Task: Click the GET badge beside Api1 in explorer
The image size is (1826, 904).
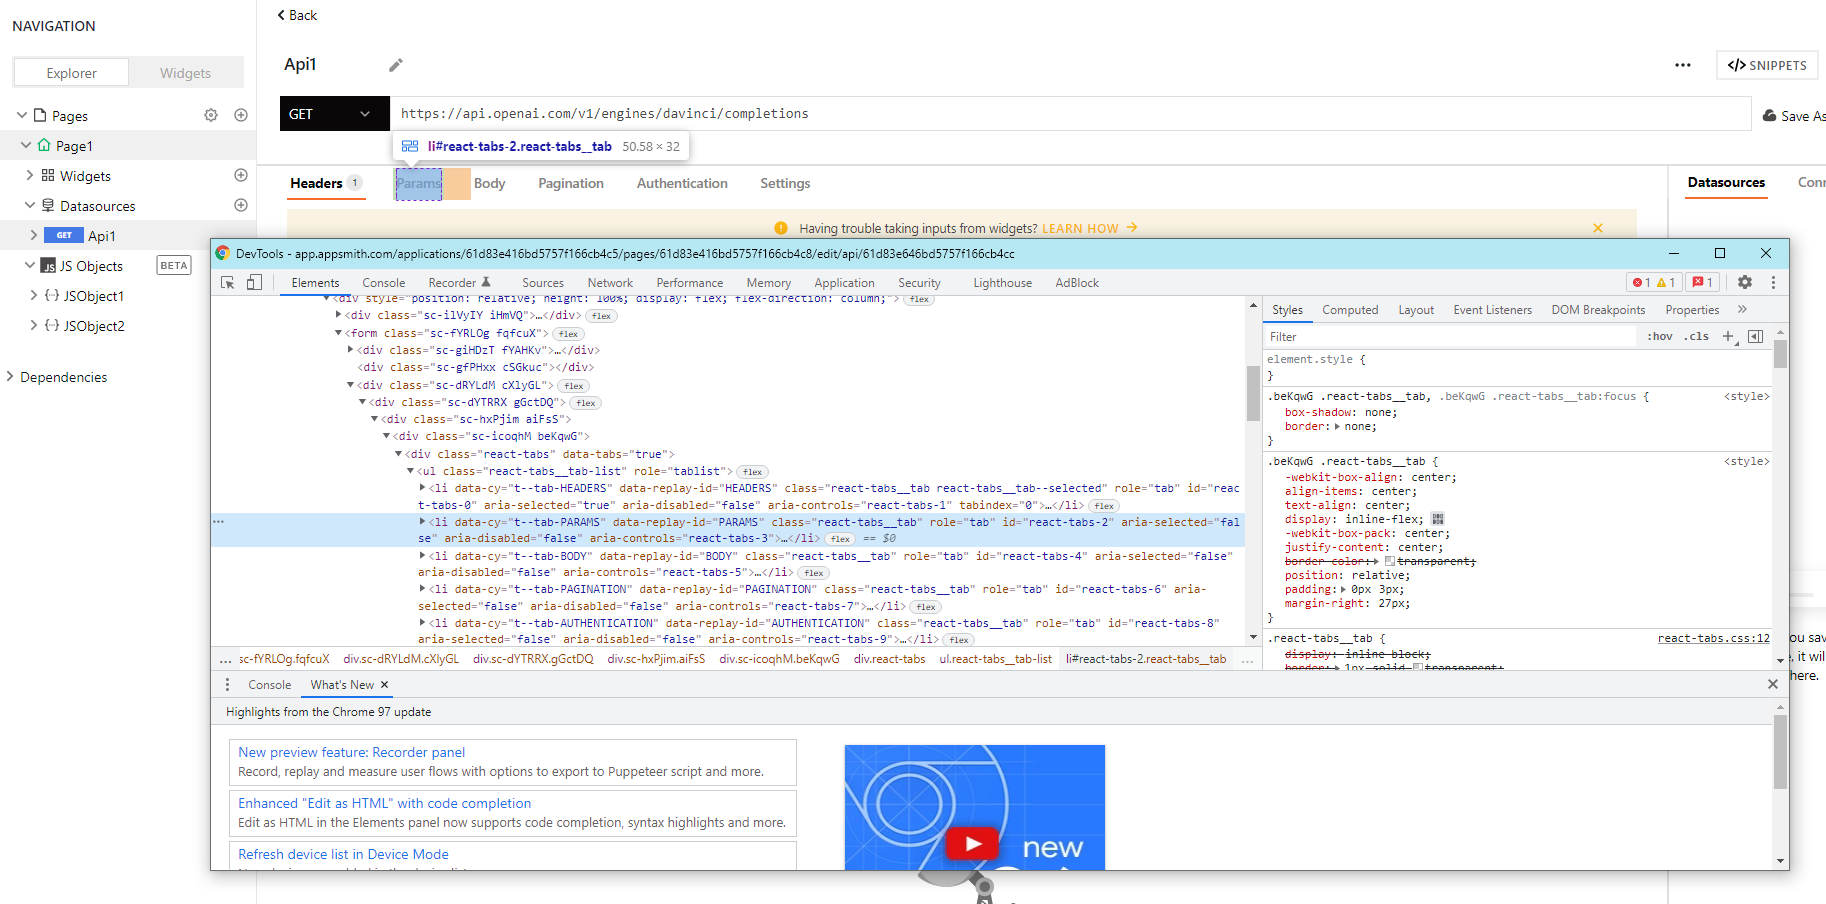Action: pos(64,235)
